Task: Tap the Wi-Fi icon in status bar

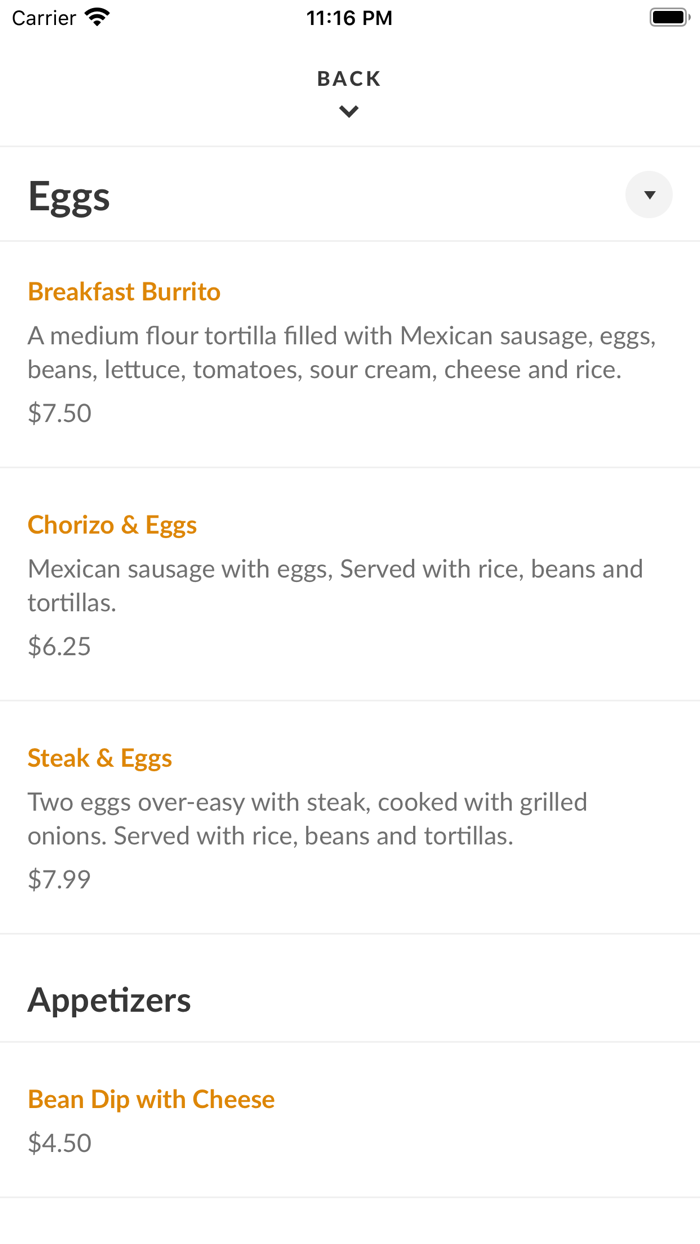Action: point(96,16)
